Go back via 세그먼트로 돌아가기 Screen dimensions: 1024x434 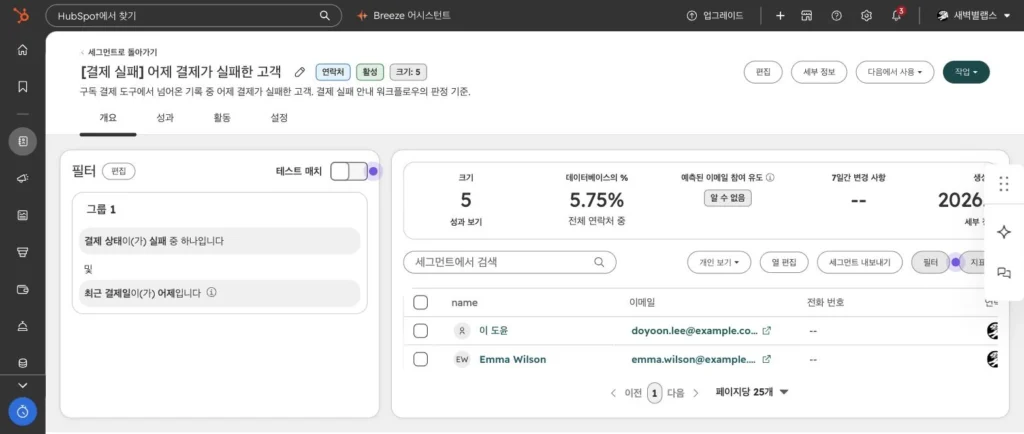118,52
